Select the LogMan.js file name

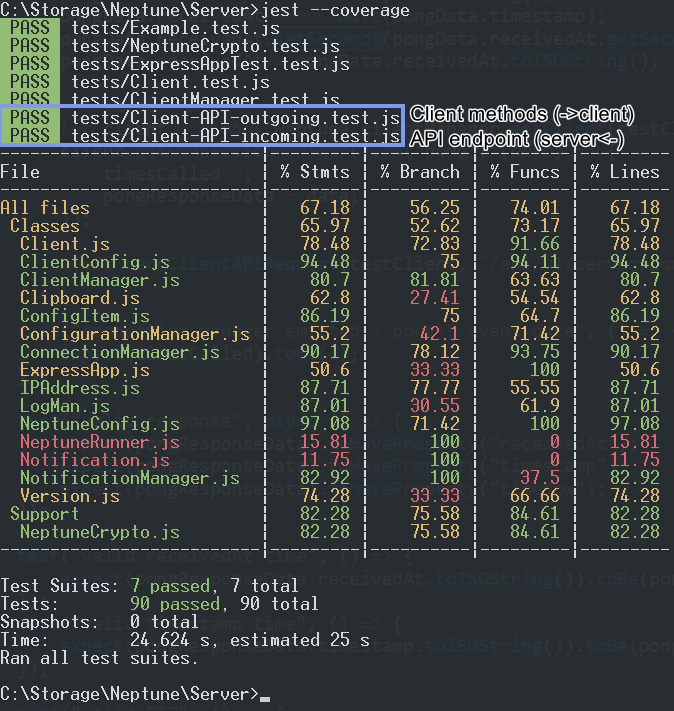tap(65, 406)
